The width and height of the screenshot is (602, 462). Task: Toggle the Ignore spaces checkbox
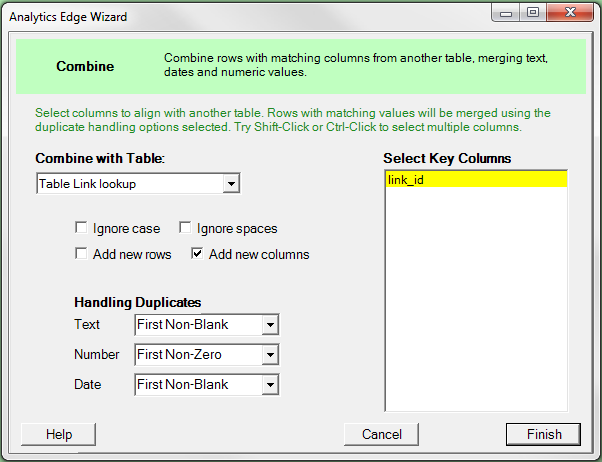(185, 229)
